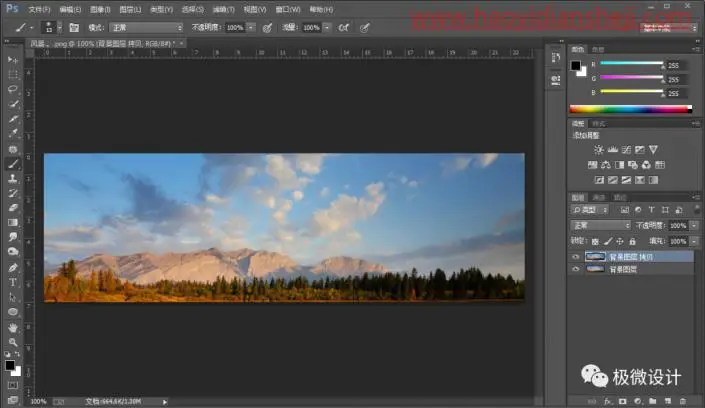Open the collapsed History panel icon

pyautogui.click(x=556, y=58)
